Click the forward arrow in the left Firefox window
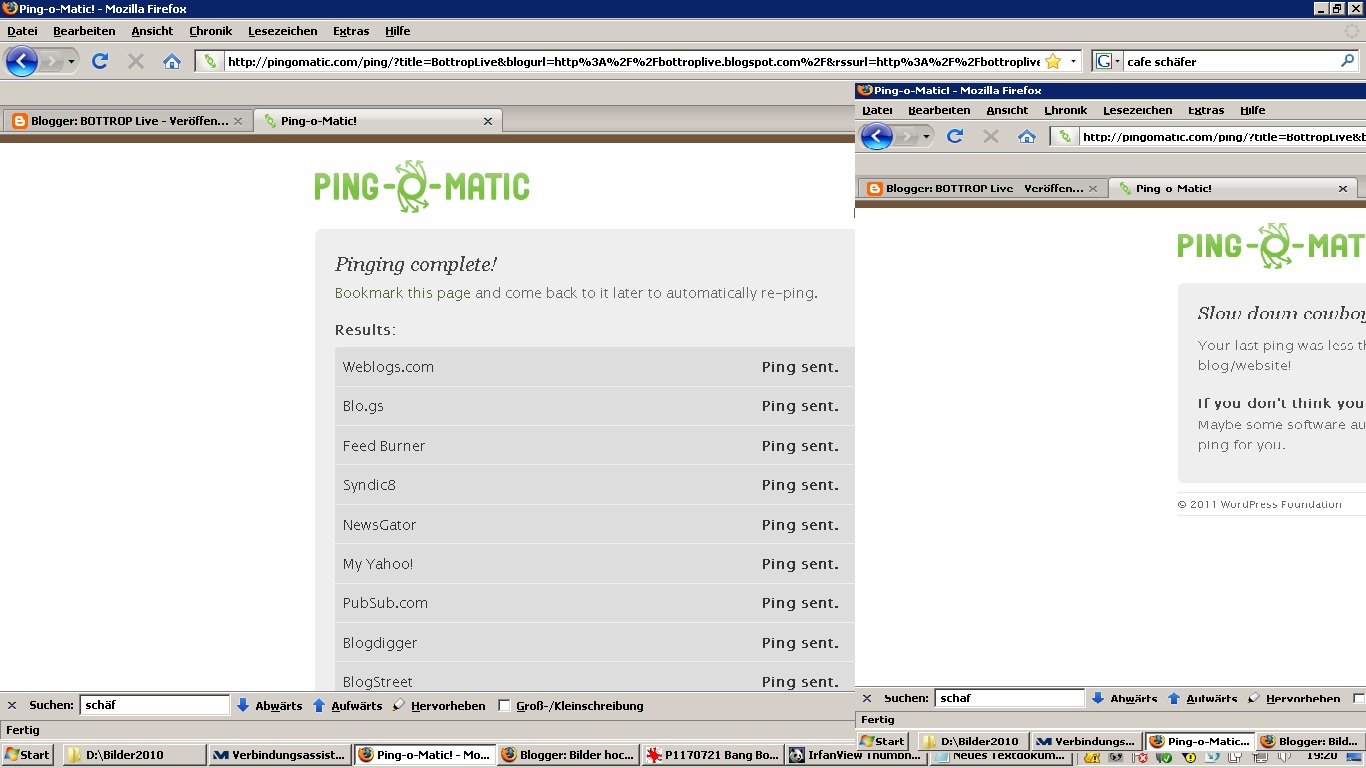This screenshot has width=1366, height=768. pyautogui.click(x=52, y=61)
